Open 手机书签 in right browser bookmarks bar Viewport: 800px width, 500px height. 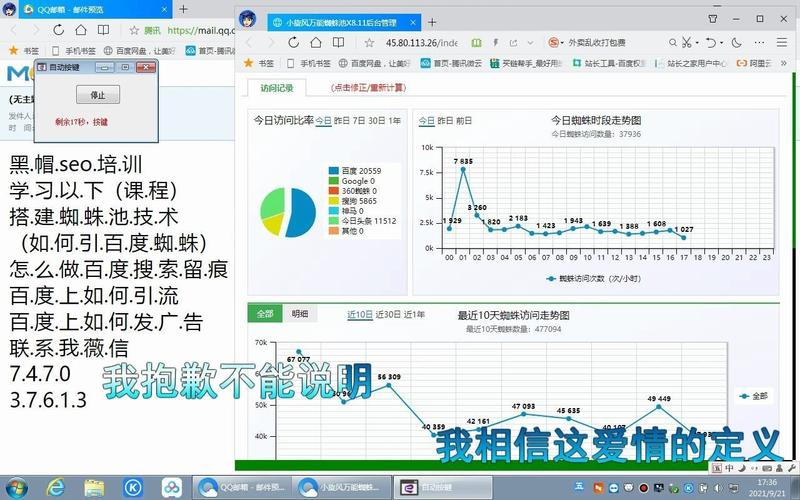[310, 63]
